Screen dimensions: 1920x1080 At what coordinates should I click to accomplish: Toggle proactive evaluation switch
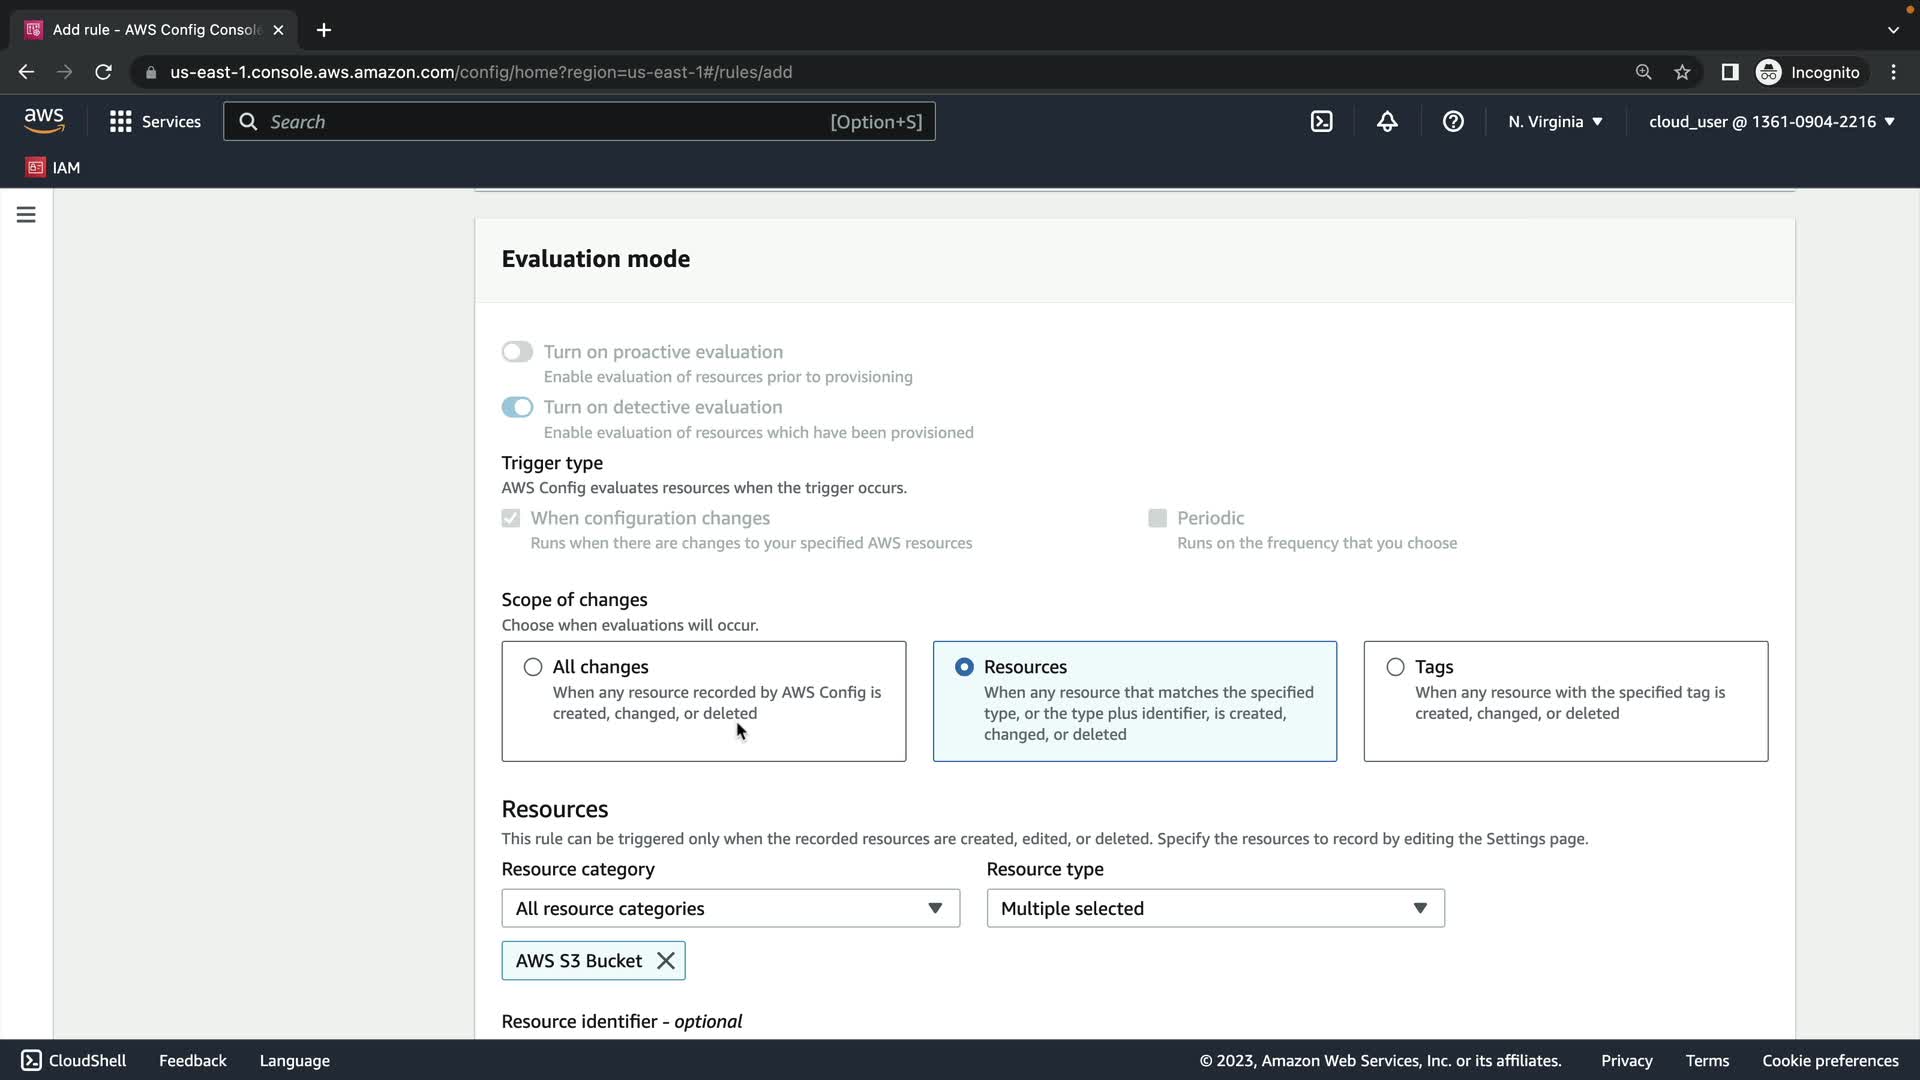point(517,352)
